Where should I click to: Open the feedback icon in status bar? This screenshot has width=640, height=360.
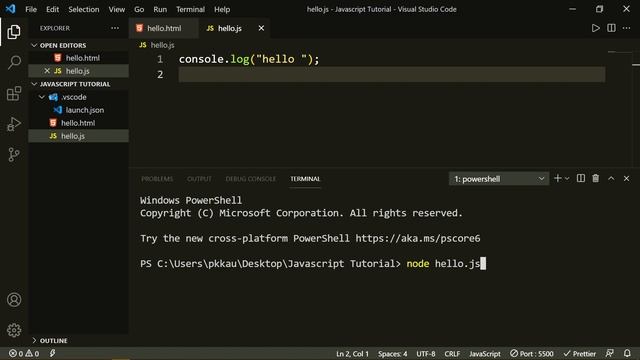[x=610, y=353]
